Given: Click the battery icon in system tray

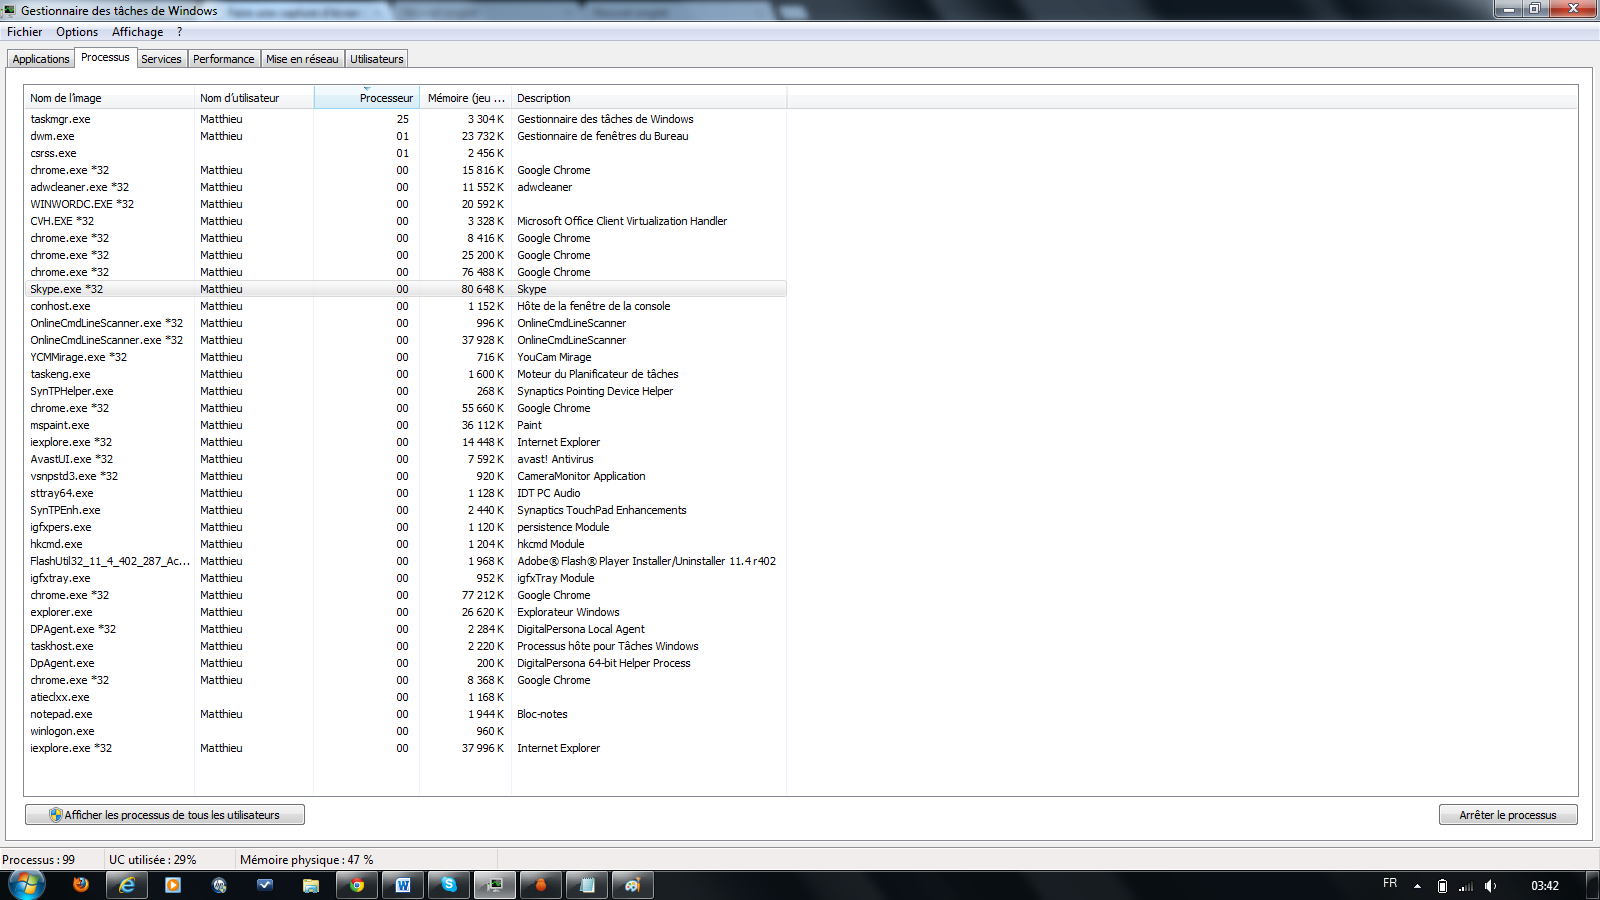Looking at the screenshot, I should [1442, 886].
